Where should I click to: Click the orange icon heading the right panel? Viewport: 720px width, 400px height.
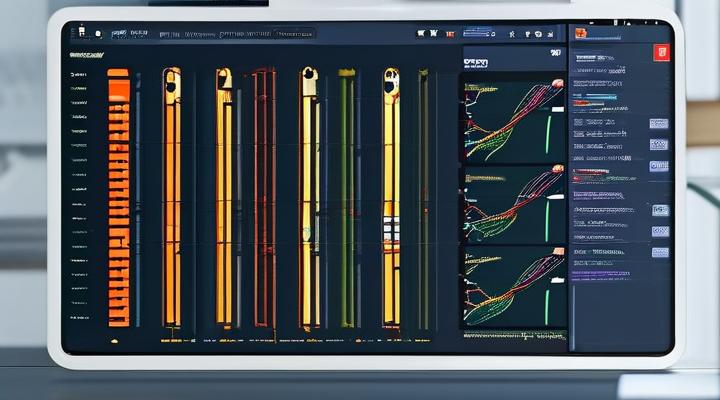(579, 33)
